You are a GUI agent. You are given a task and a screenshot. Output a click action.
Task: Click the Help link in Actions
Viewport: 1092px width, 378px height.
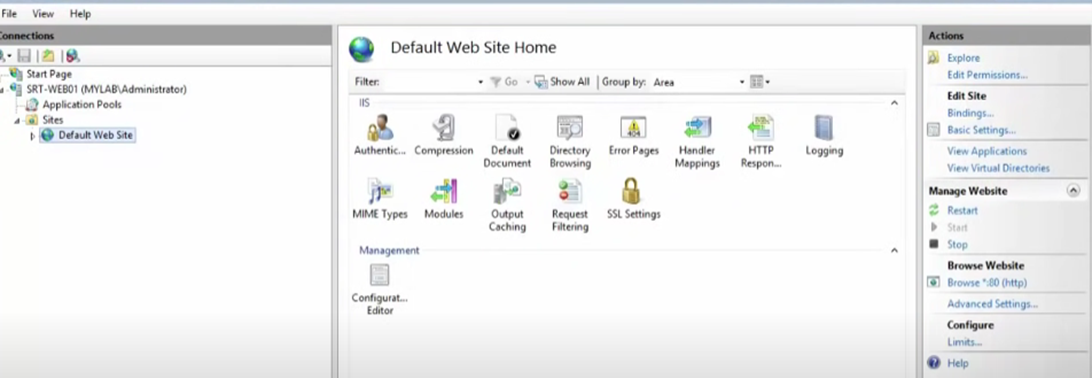click(x=958, y=363)
